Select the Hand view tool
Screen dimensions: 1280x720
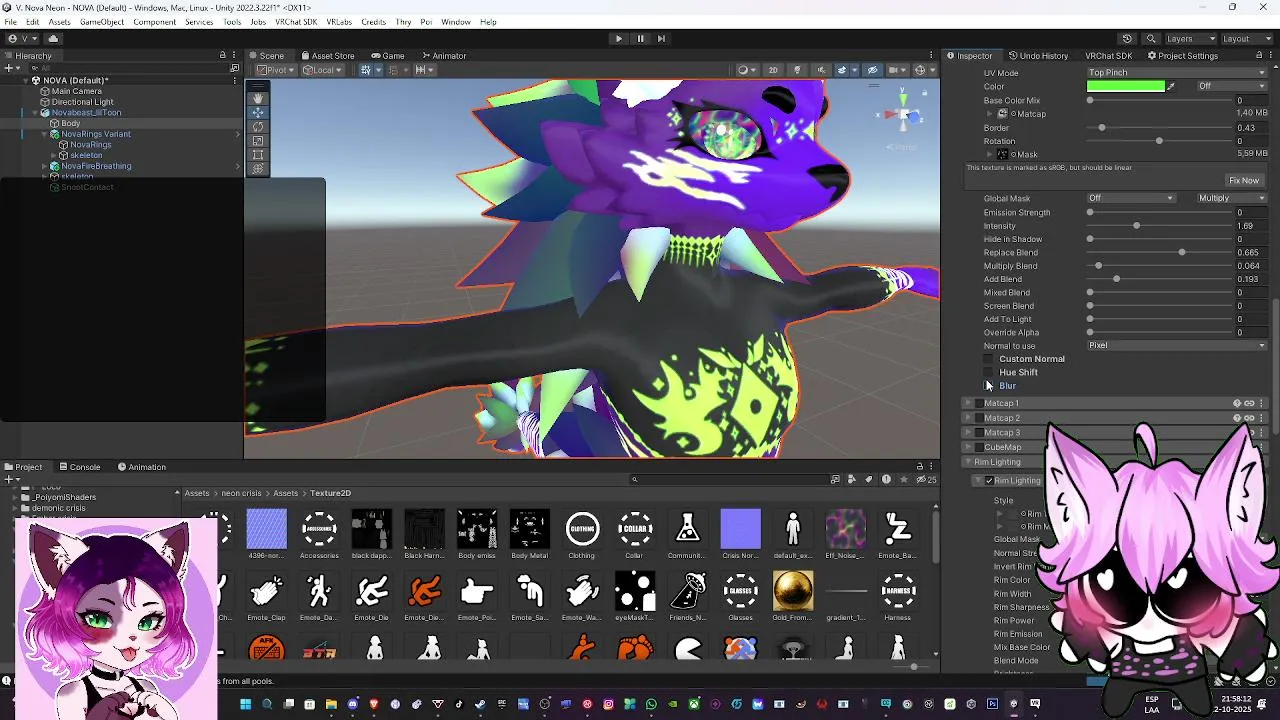click(x=258, y=98)
